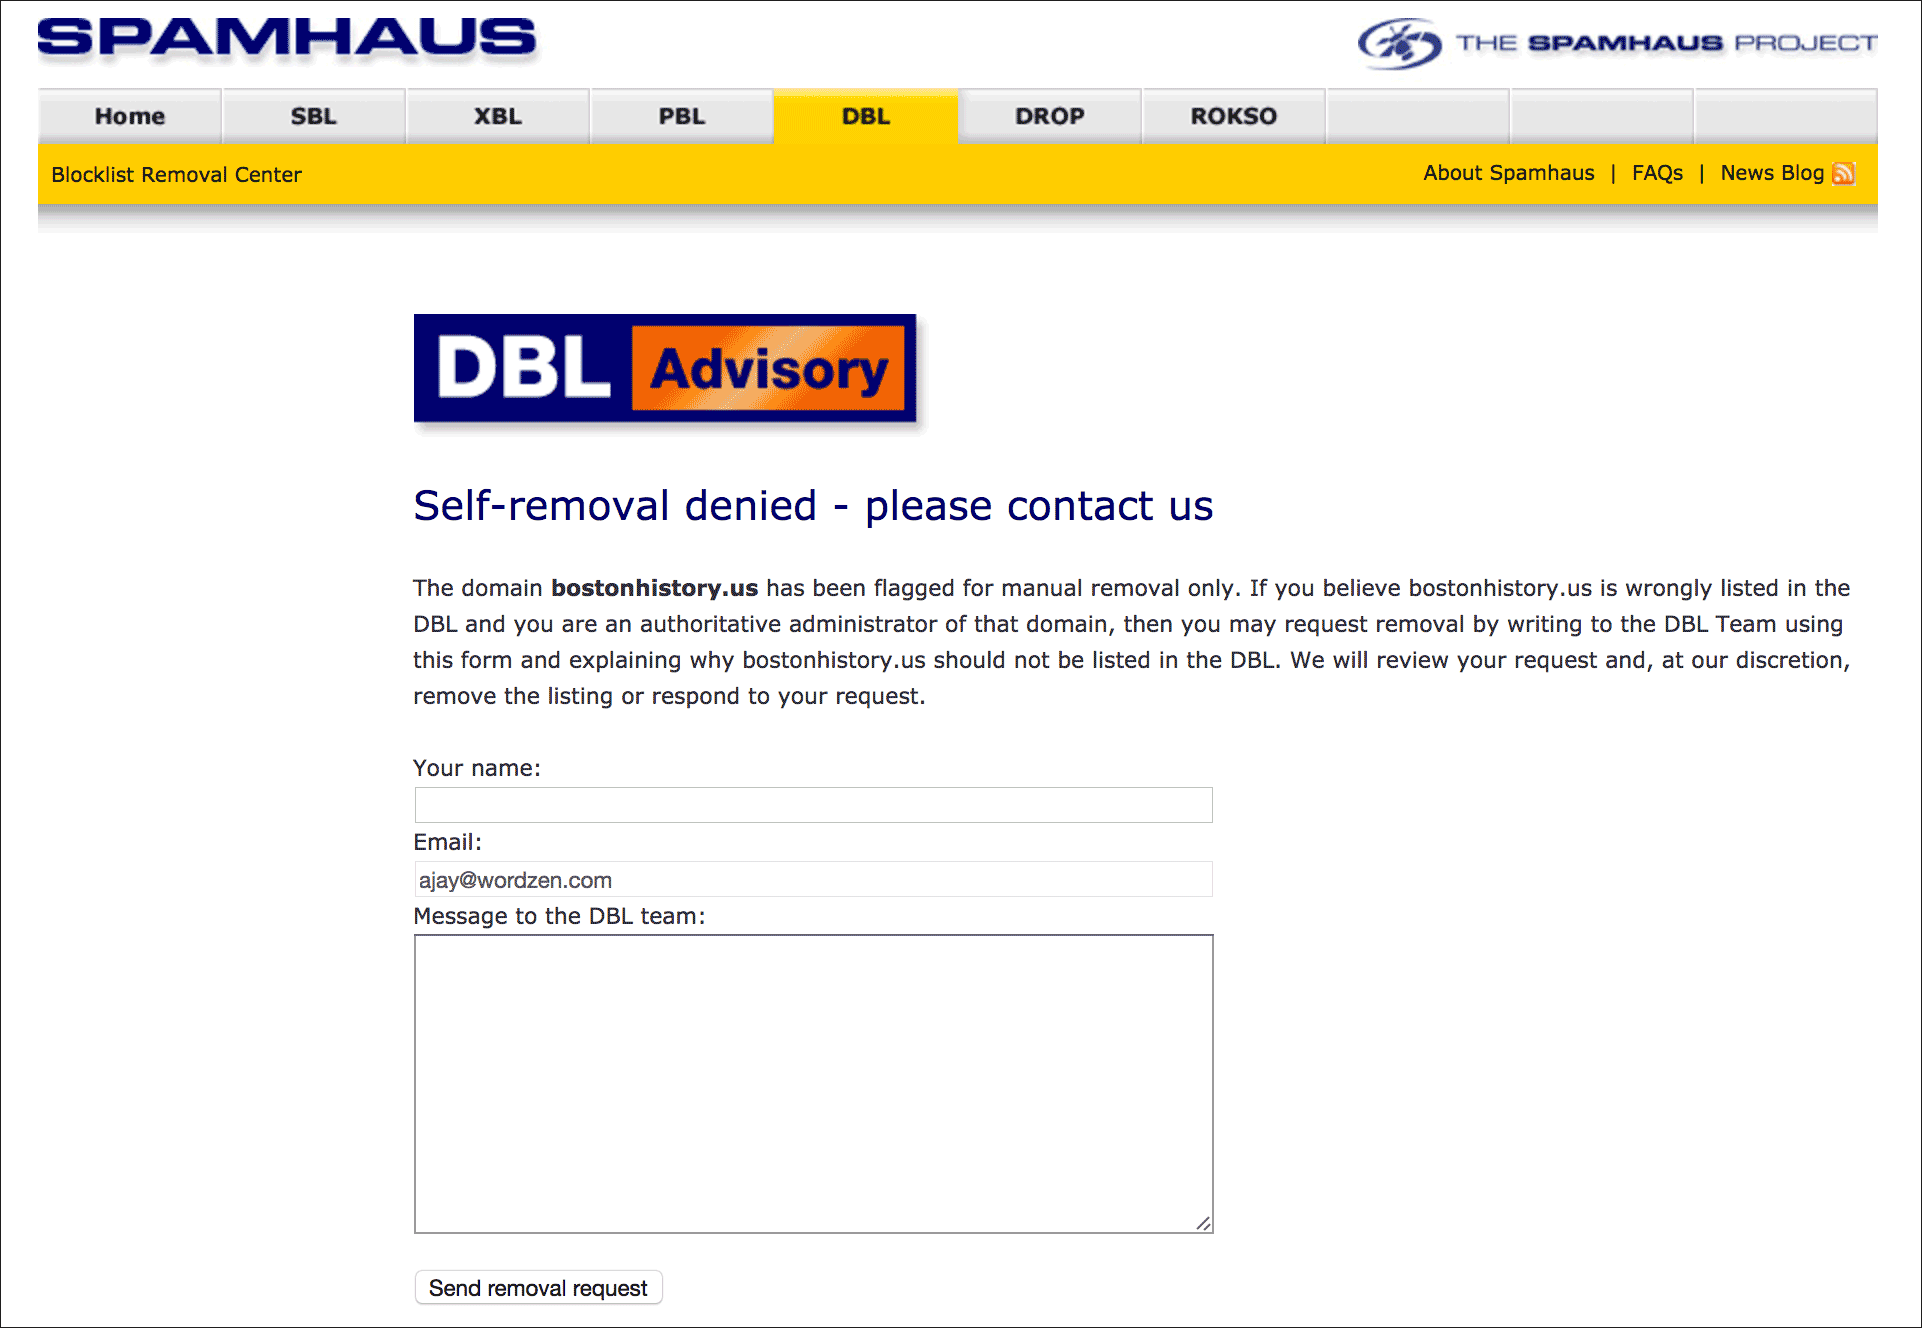
Task: Switch to the SBL tab
Action: click(x=314, y=116)
